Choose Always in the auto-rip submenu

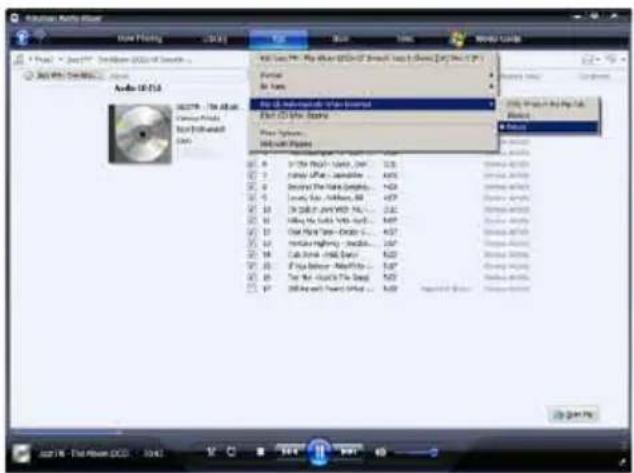click(549, 116)
